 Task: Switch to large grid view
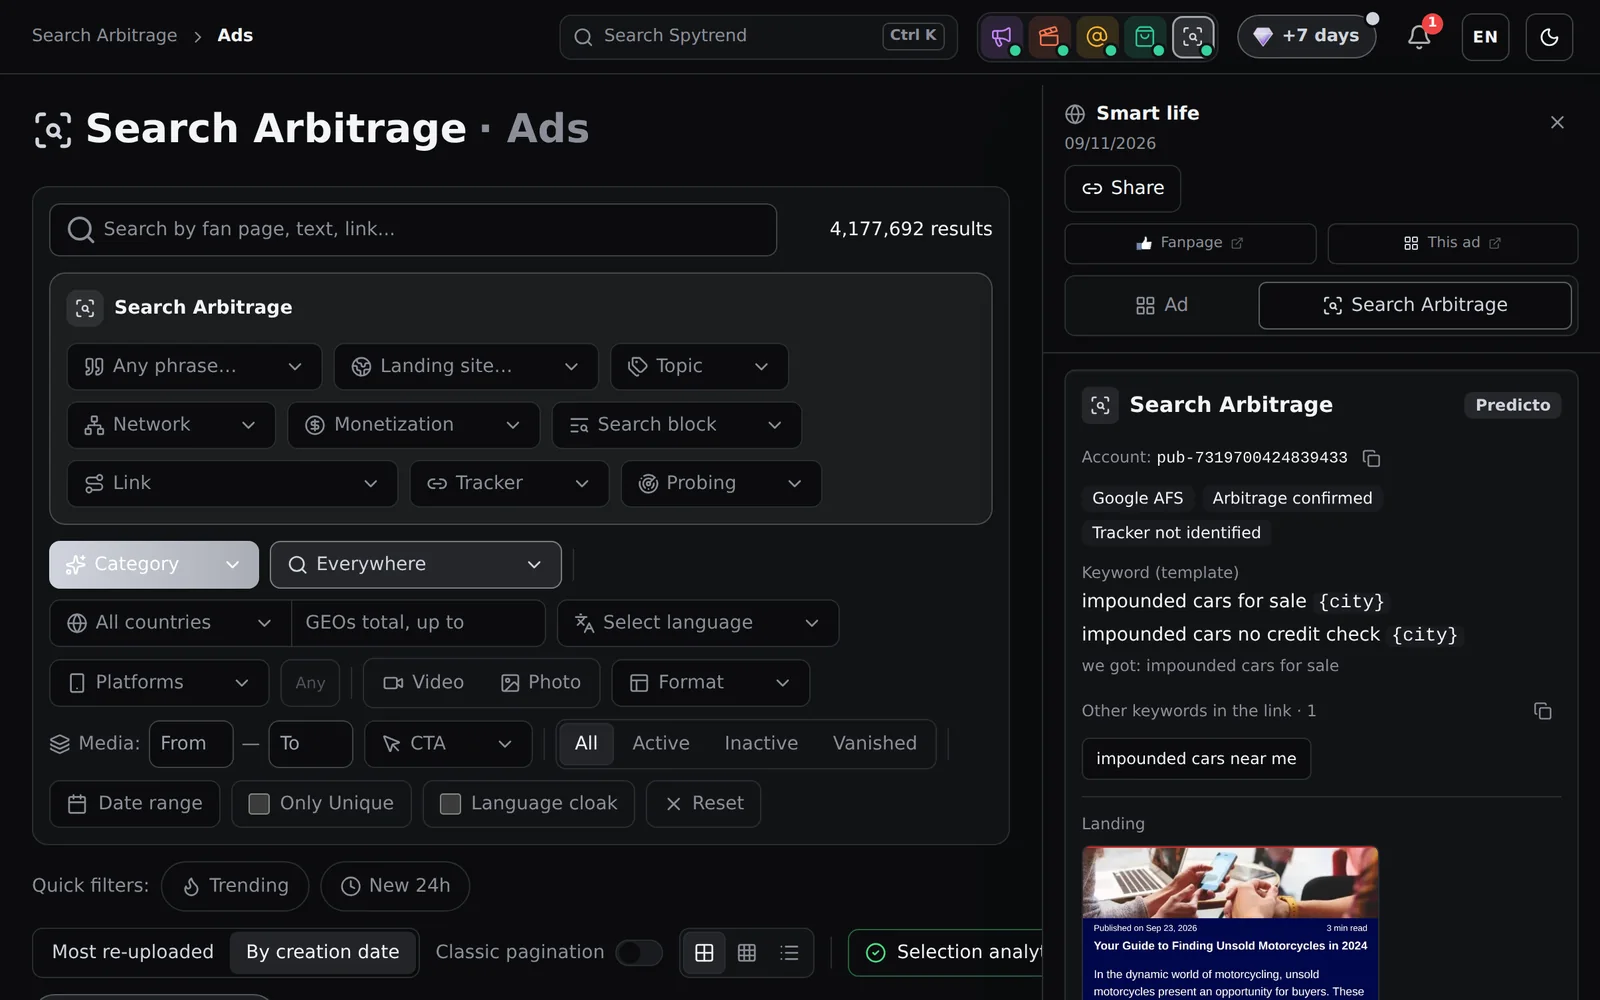[704, 953]
